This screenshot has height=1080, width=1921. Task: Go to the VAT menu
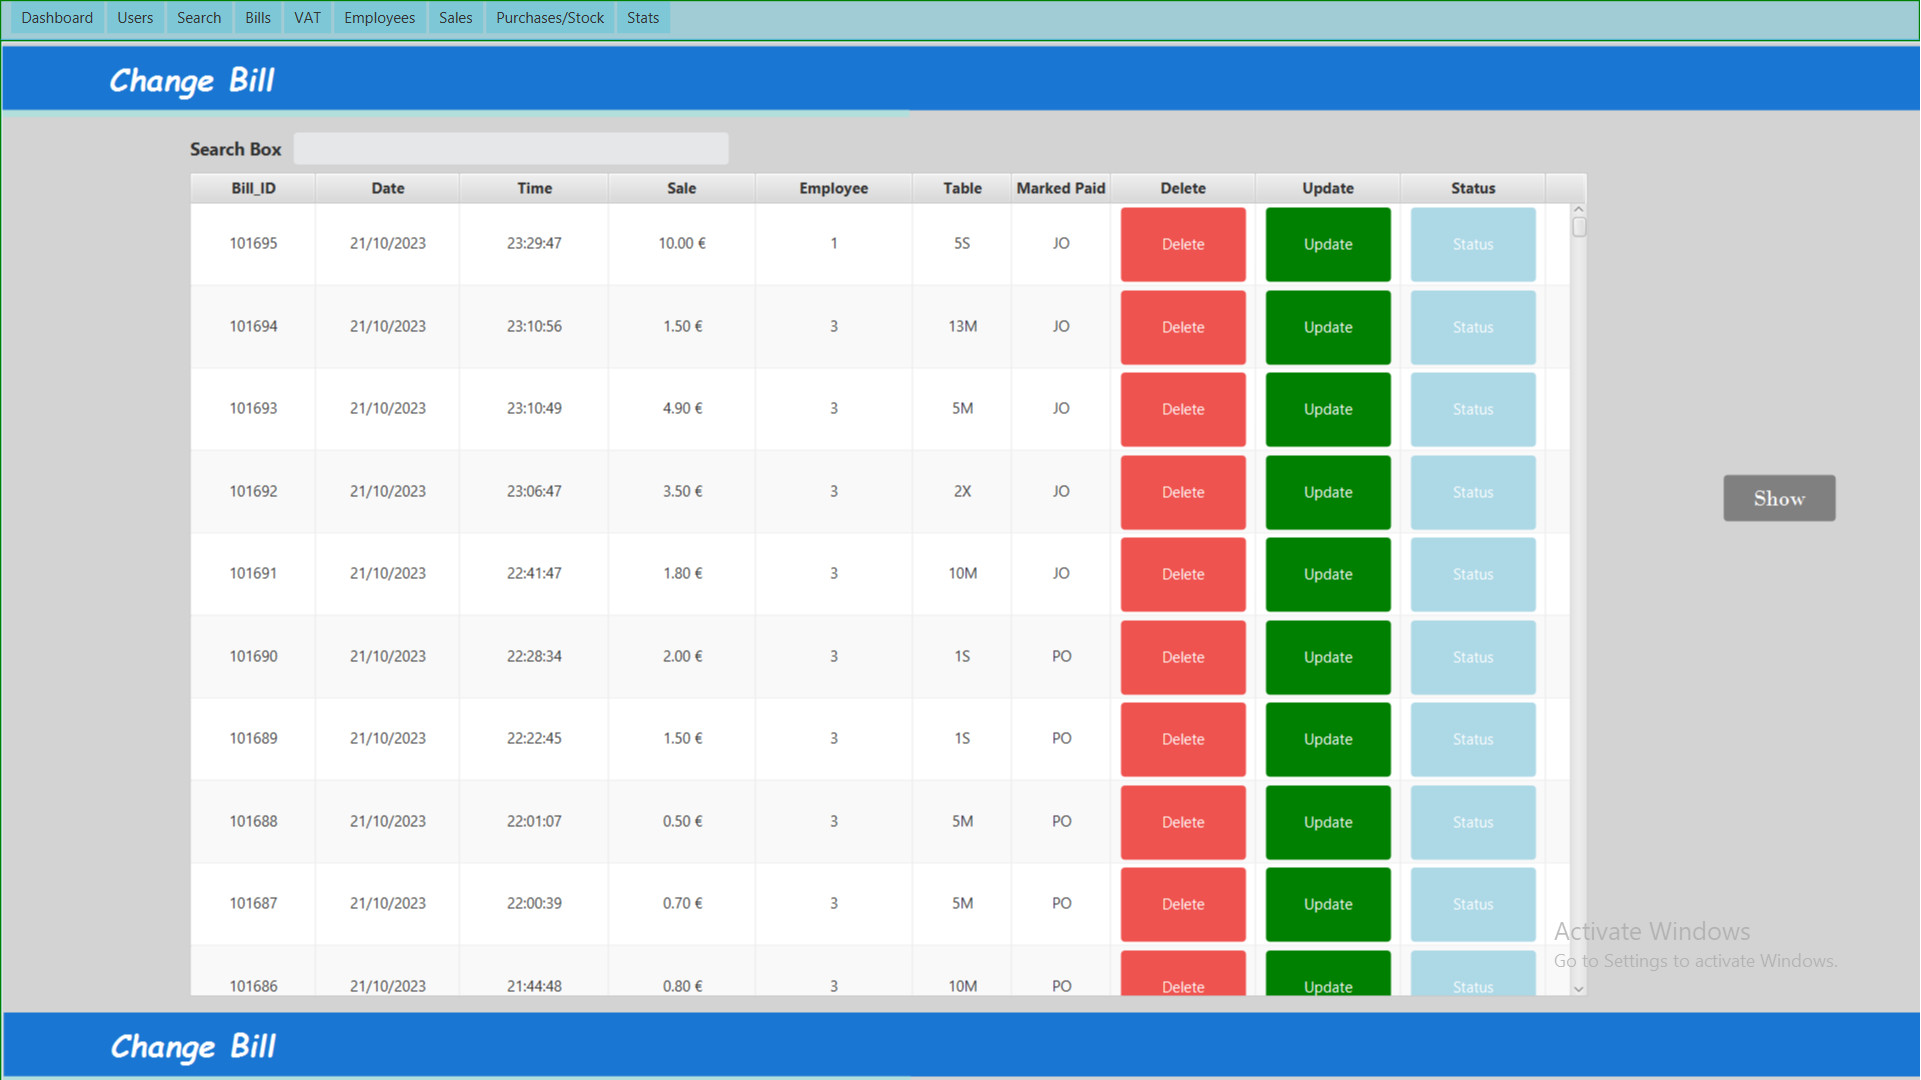pos(307,18)
